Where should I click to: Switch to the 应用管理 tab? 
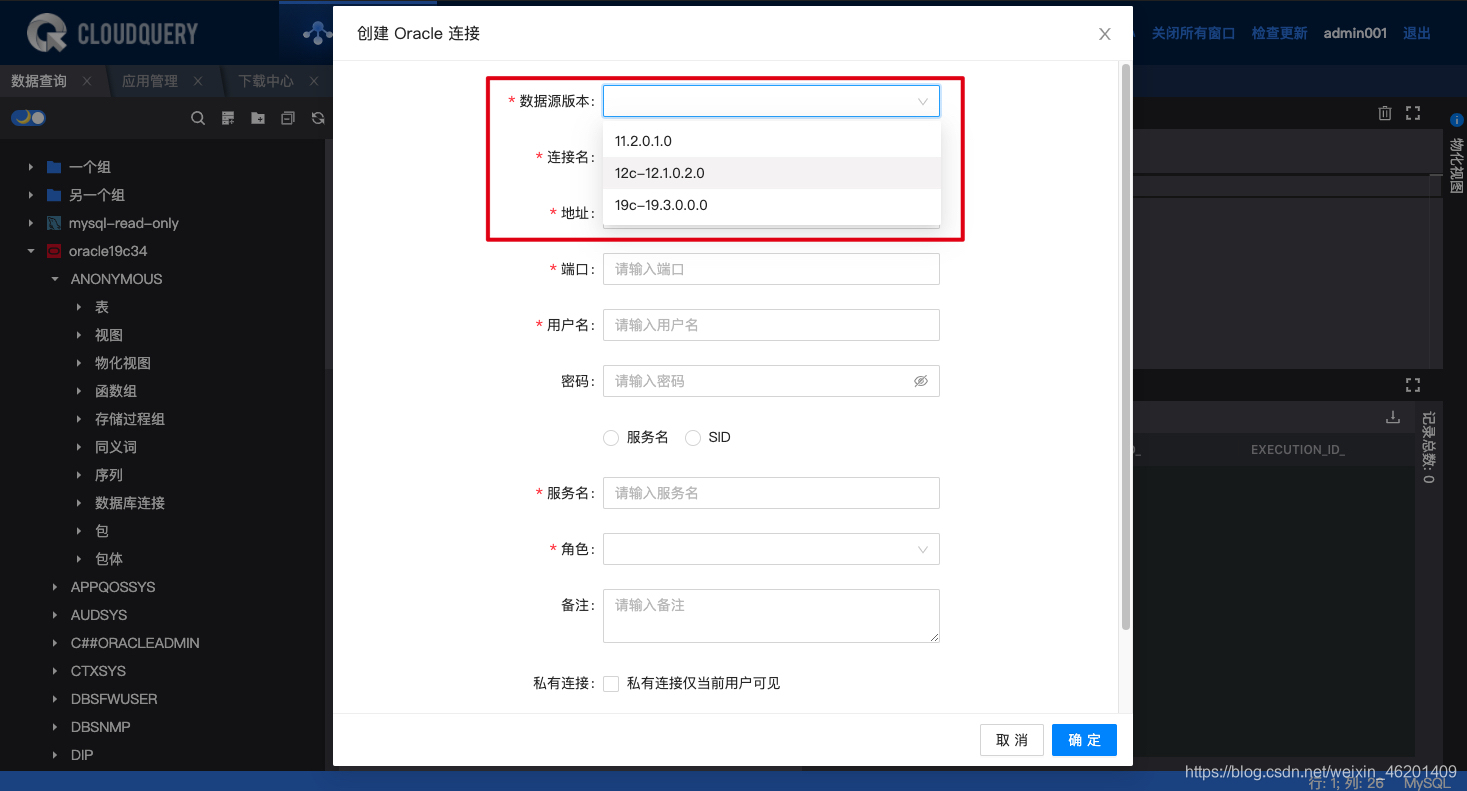pyautogui.click(x=150, y=81)
